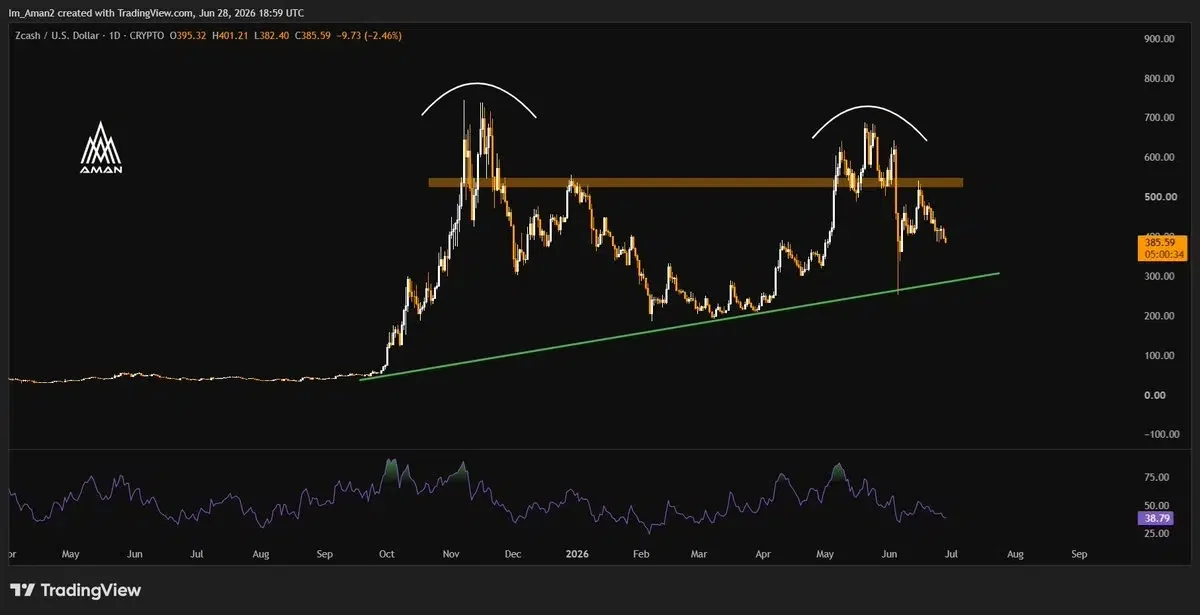Select the green ascending trendline
Viewport: 1200px width, 615px height.
click(680, 326)
